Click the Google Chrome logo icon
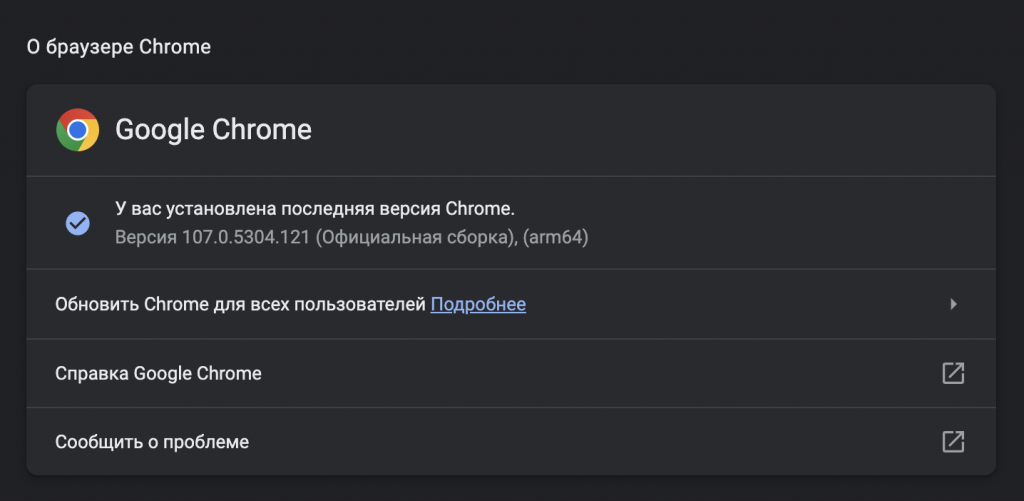Image resolution: width=1024 pixels, height=501 pixels. pos(77,130)
